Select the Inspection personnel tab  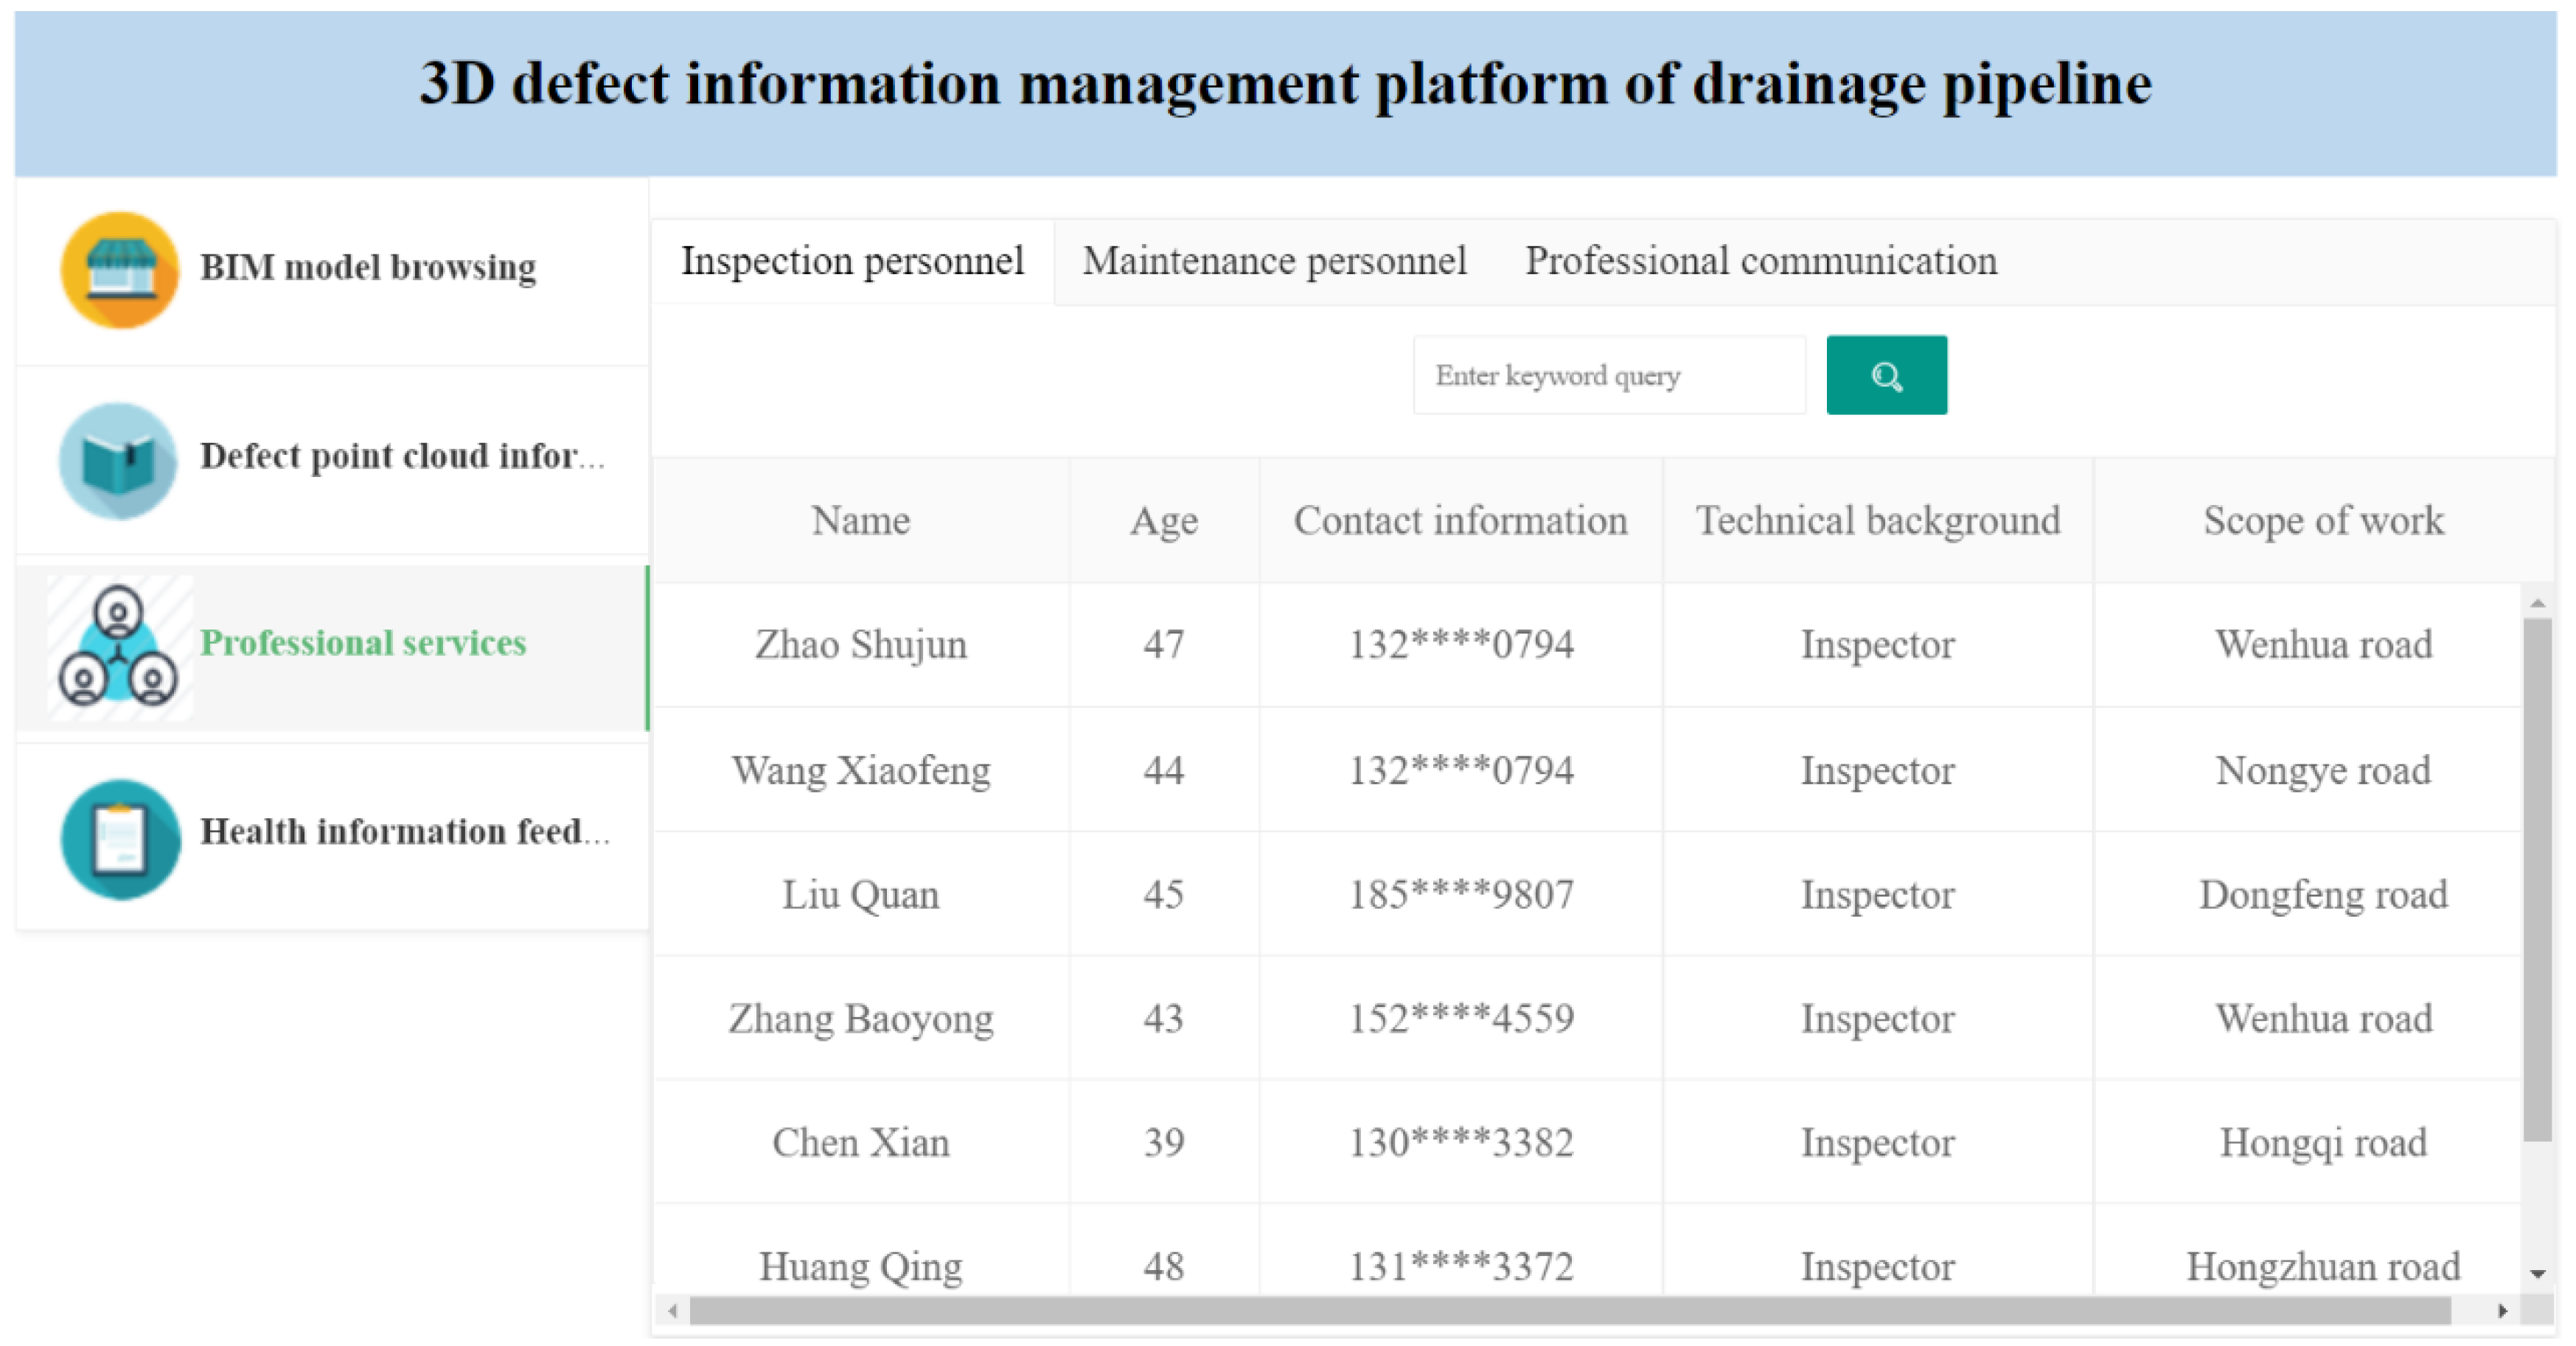point(852,261)
